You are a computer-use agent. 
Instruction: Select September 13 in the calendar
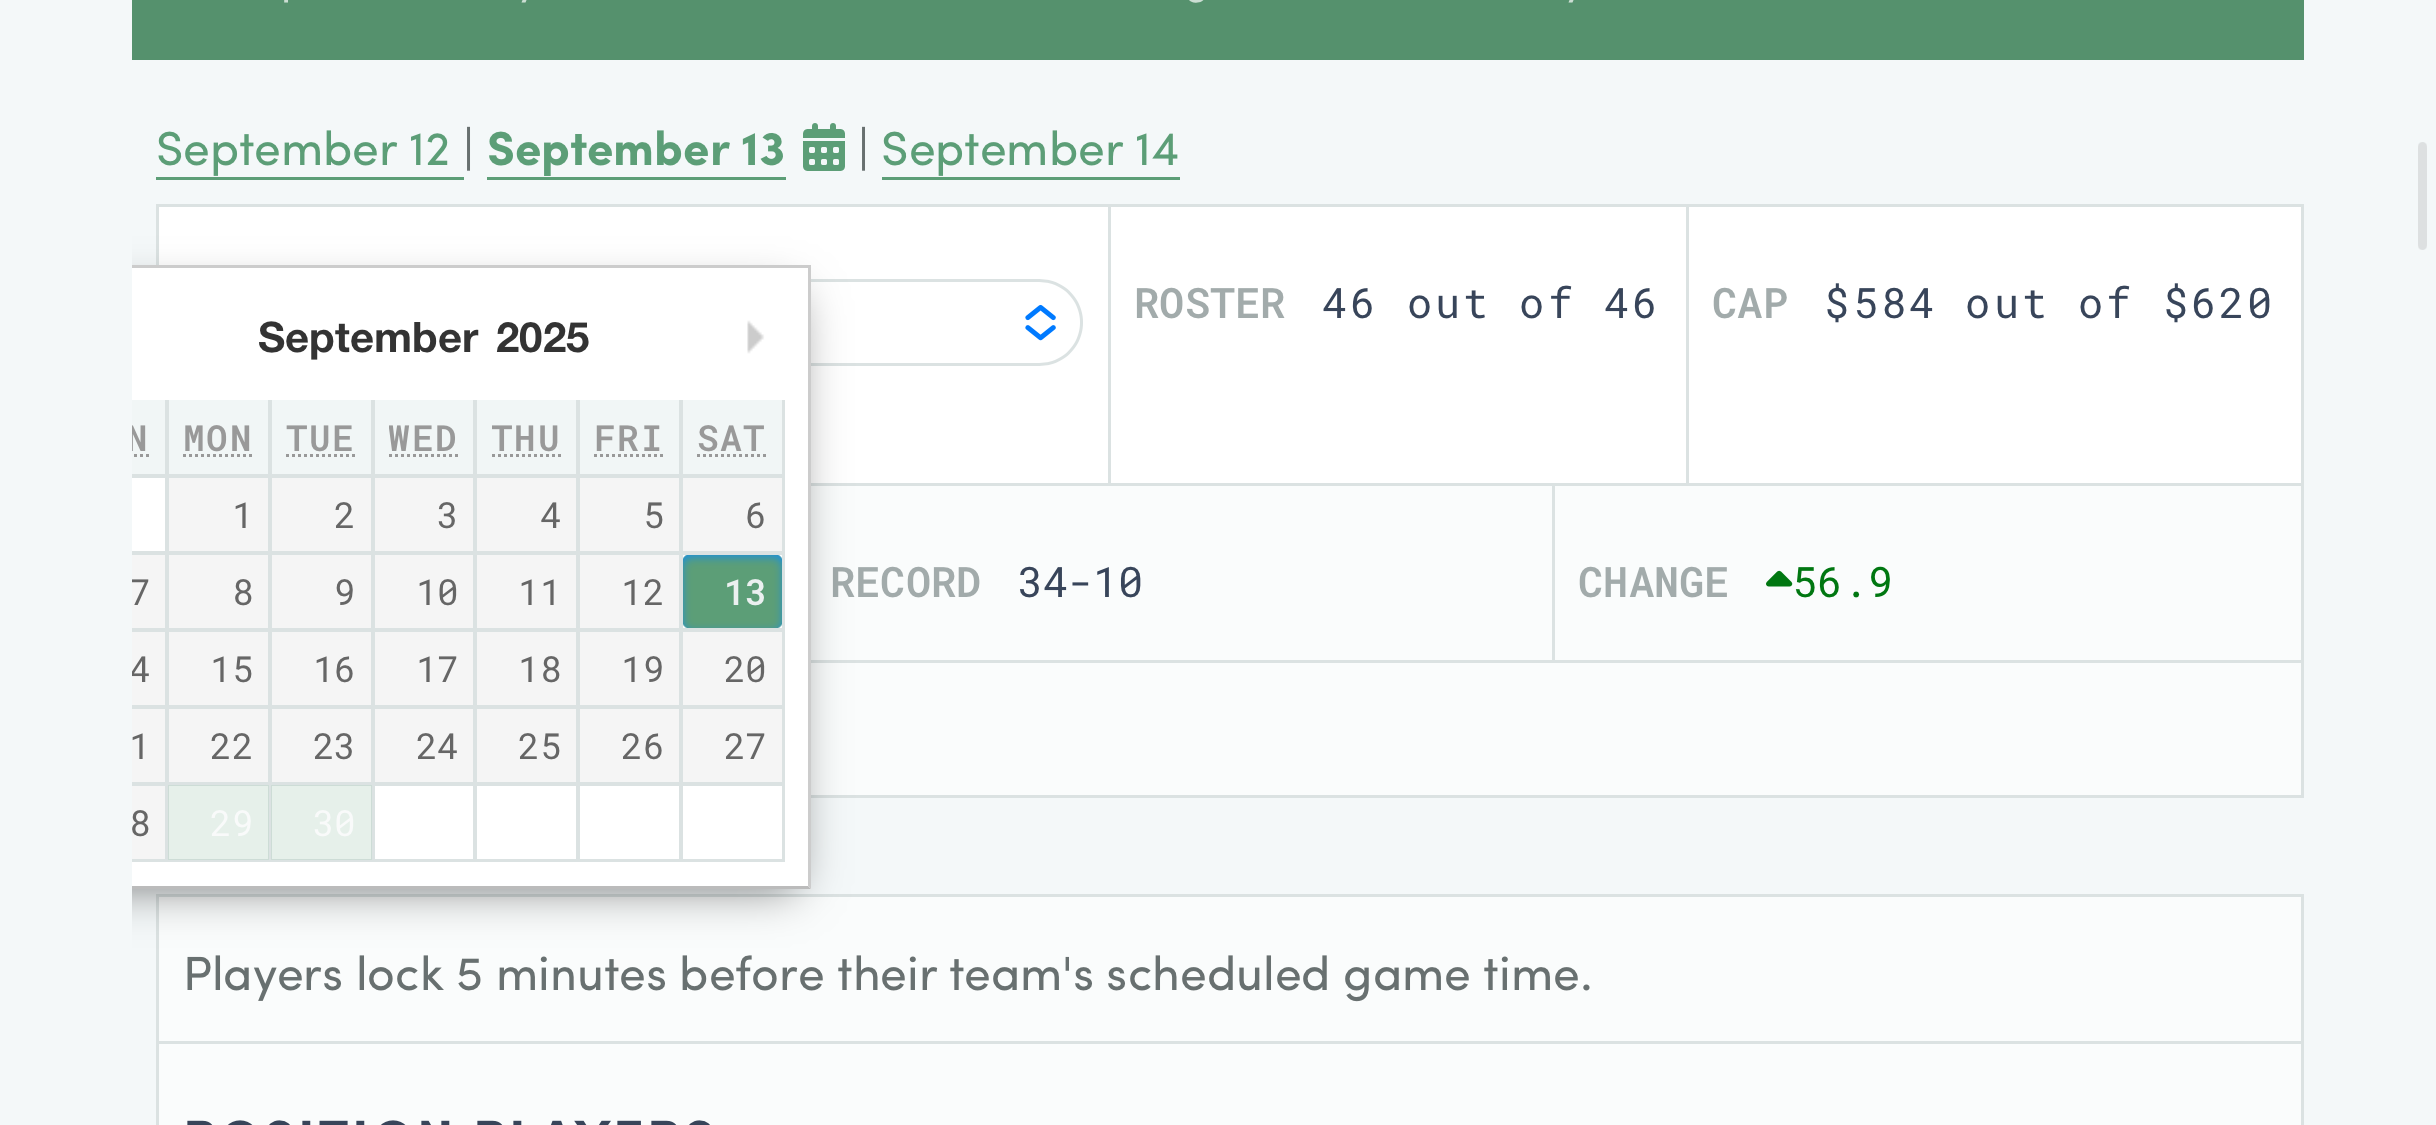[x=732, y=592]
